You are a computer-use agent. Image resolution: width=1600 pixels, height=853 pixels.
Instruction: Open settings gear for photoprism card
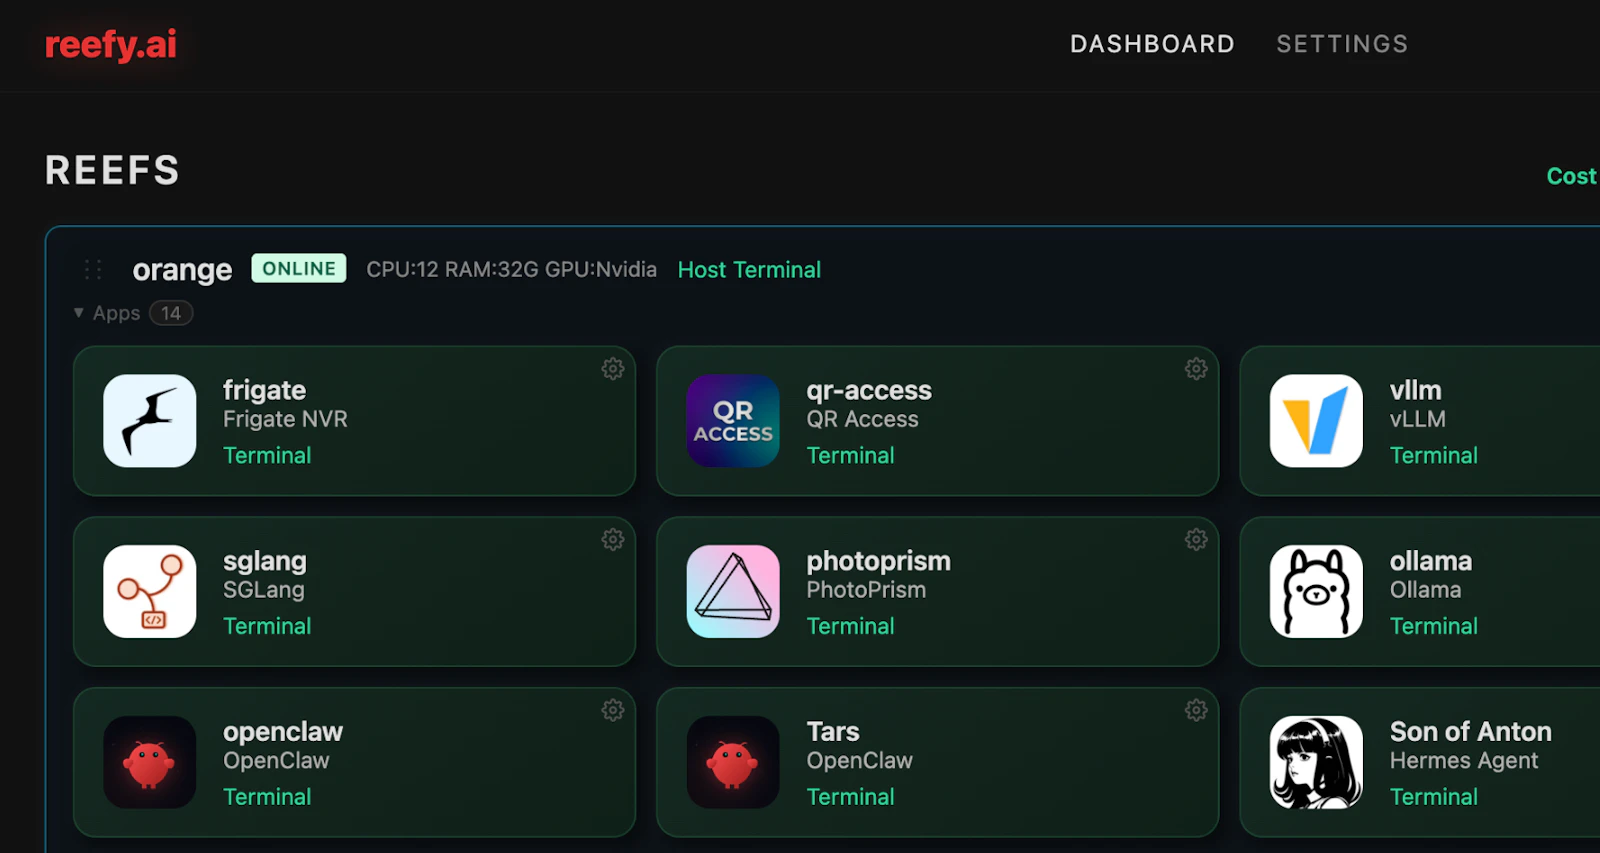point(1196,540)
